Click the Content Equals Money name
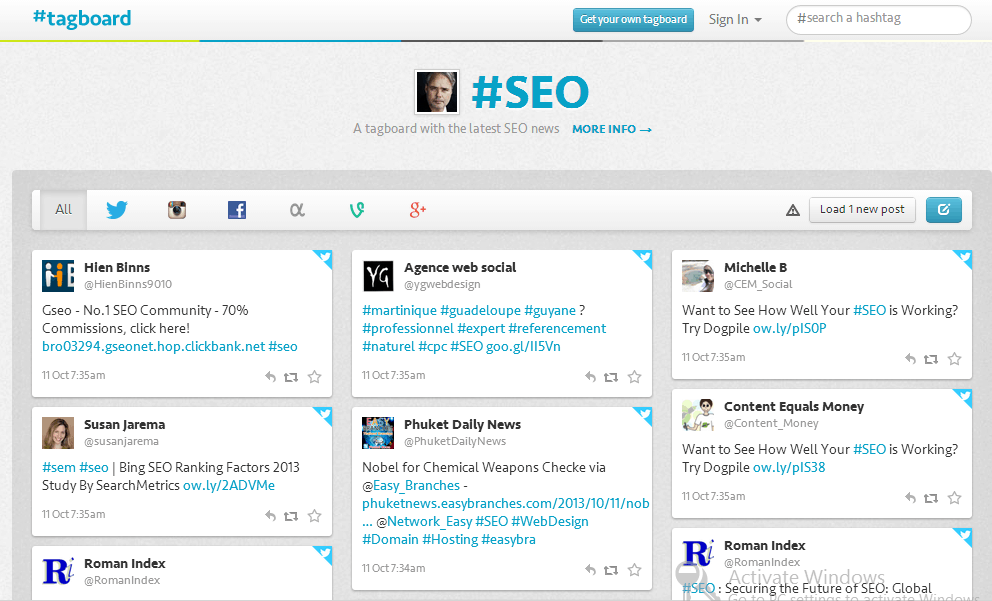This screenshot has height=601, width=992. pos(794,407)
